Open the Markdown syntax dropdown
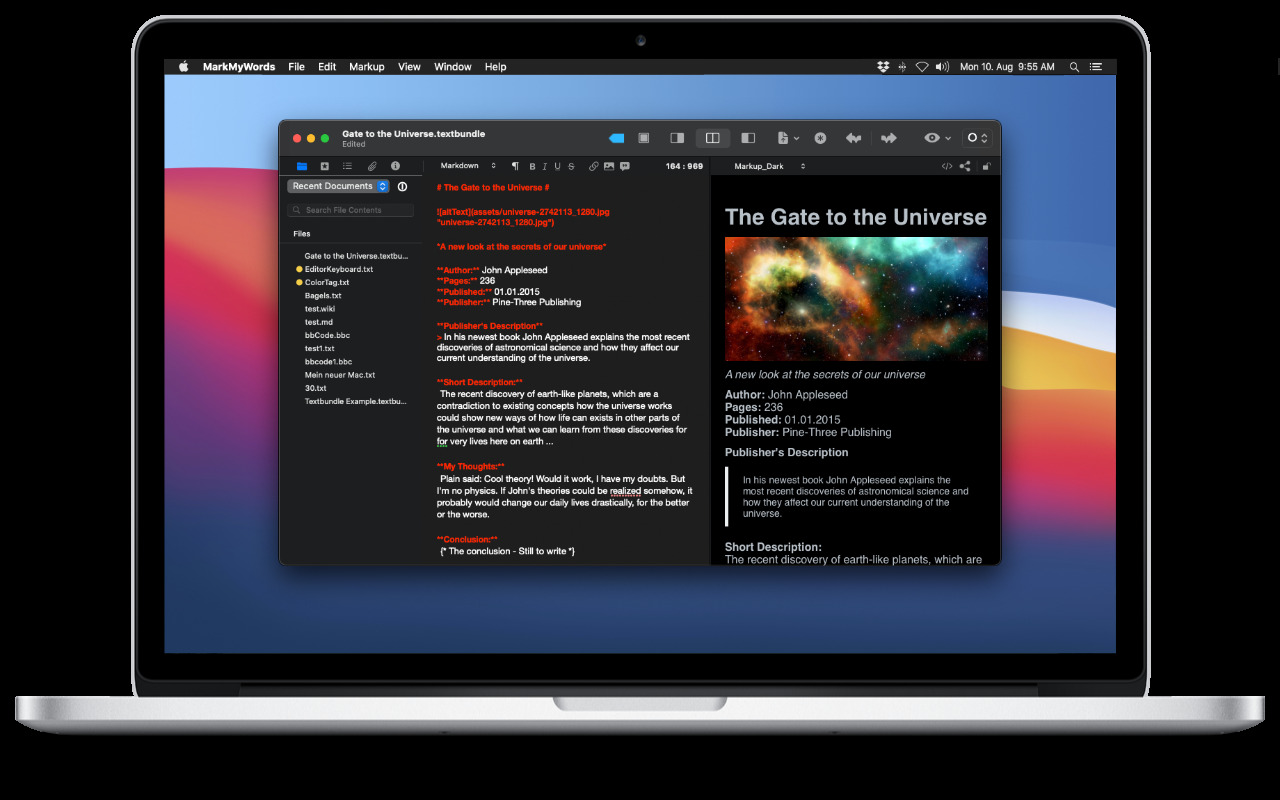 (x=467, y=166)
